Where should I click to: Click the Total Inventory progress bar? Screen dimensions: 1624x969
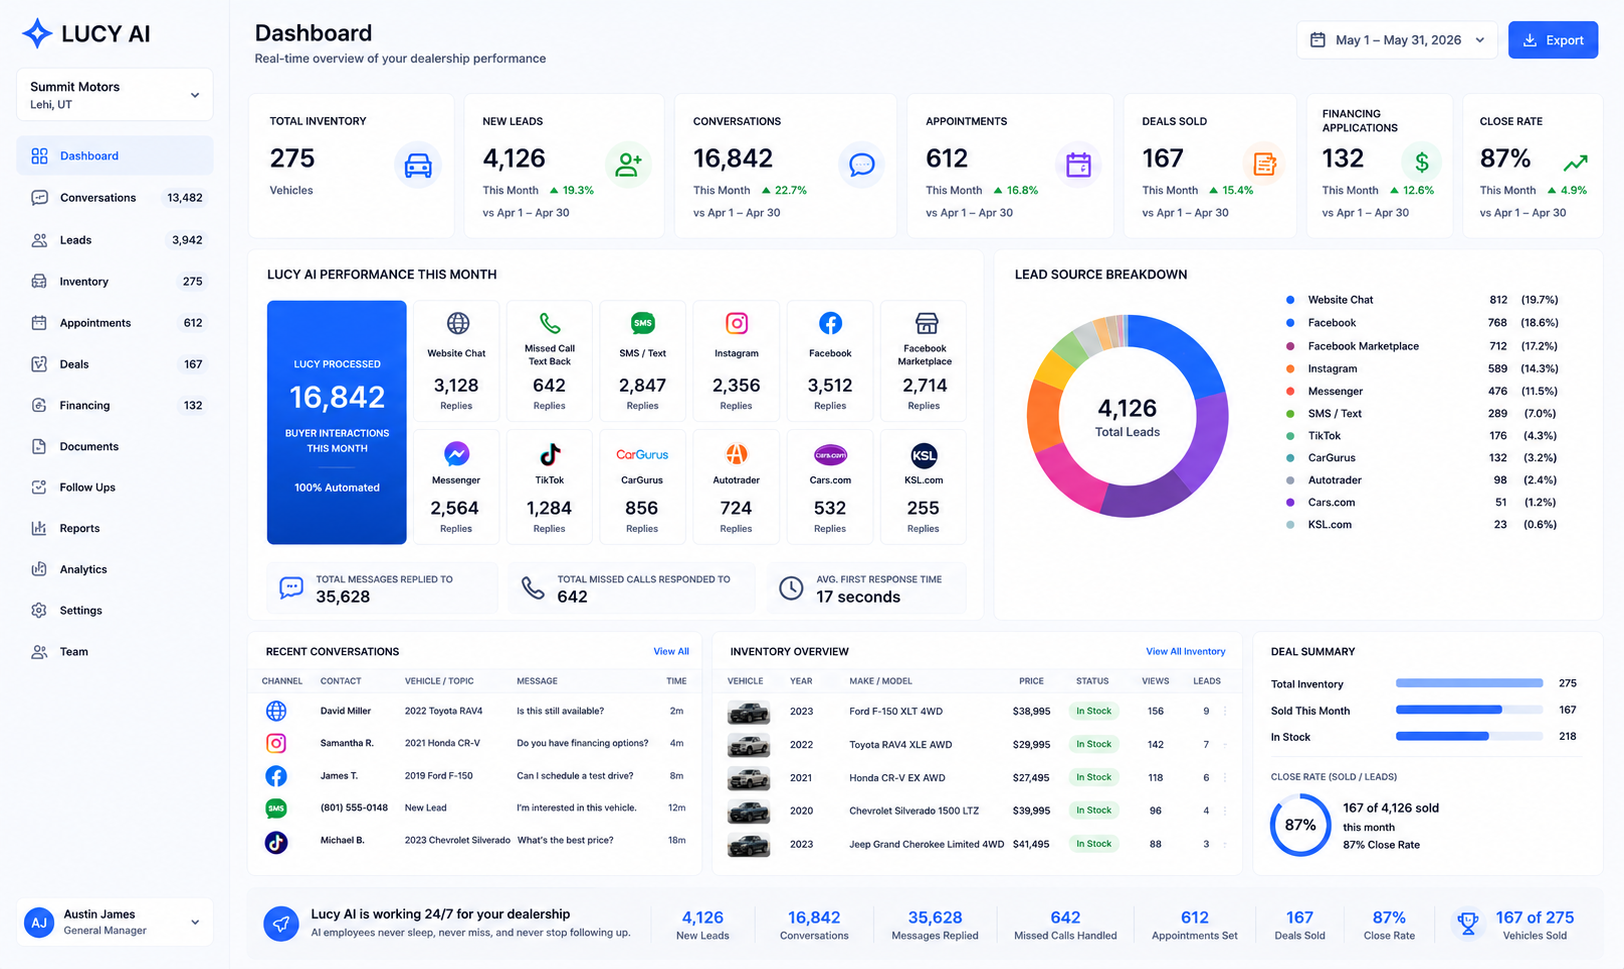click(x=1469, y=683)
